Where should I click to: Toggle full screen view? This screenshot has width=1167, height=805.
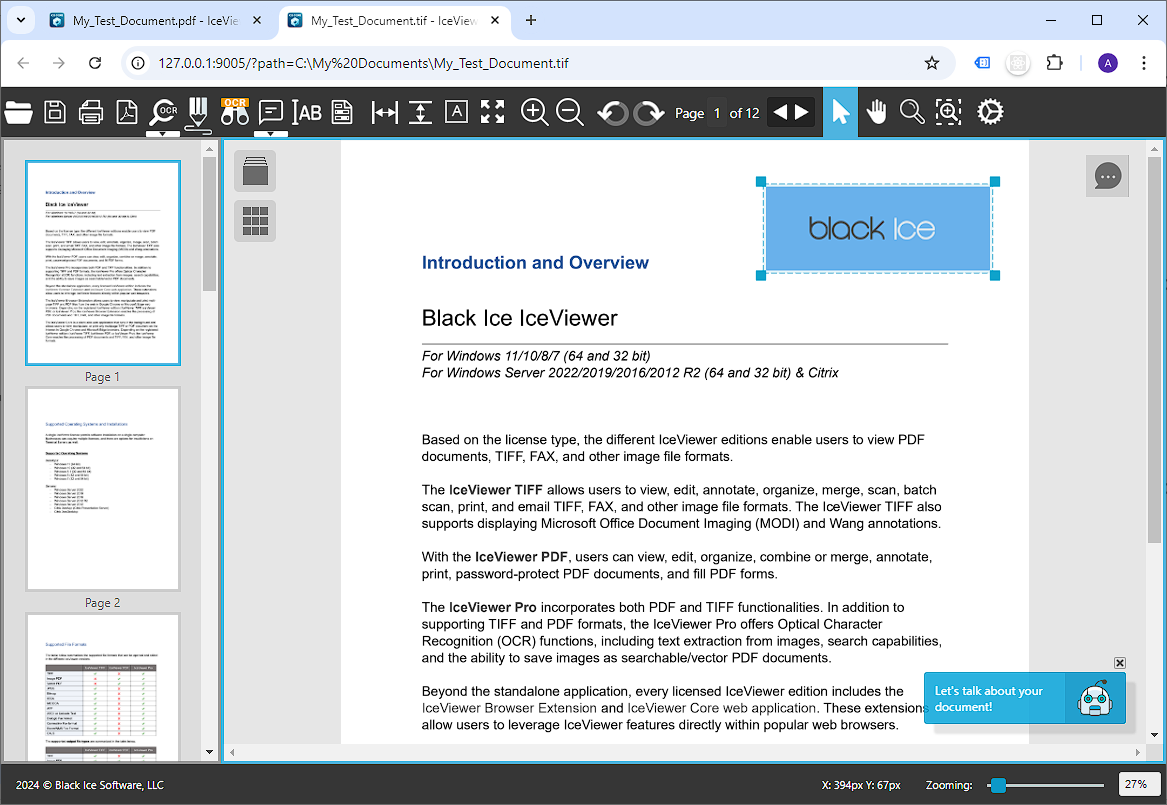(493, 112)
